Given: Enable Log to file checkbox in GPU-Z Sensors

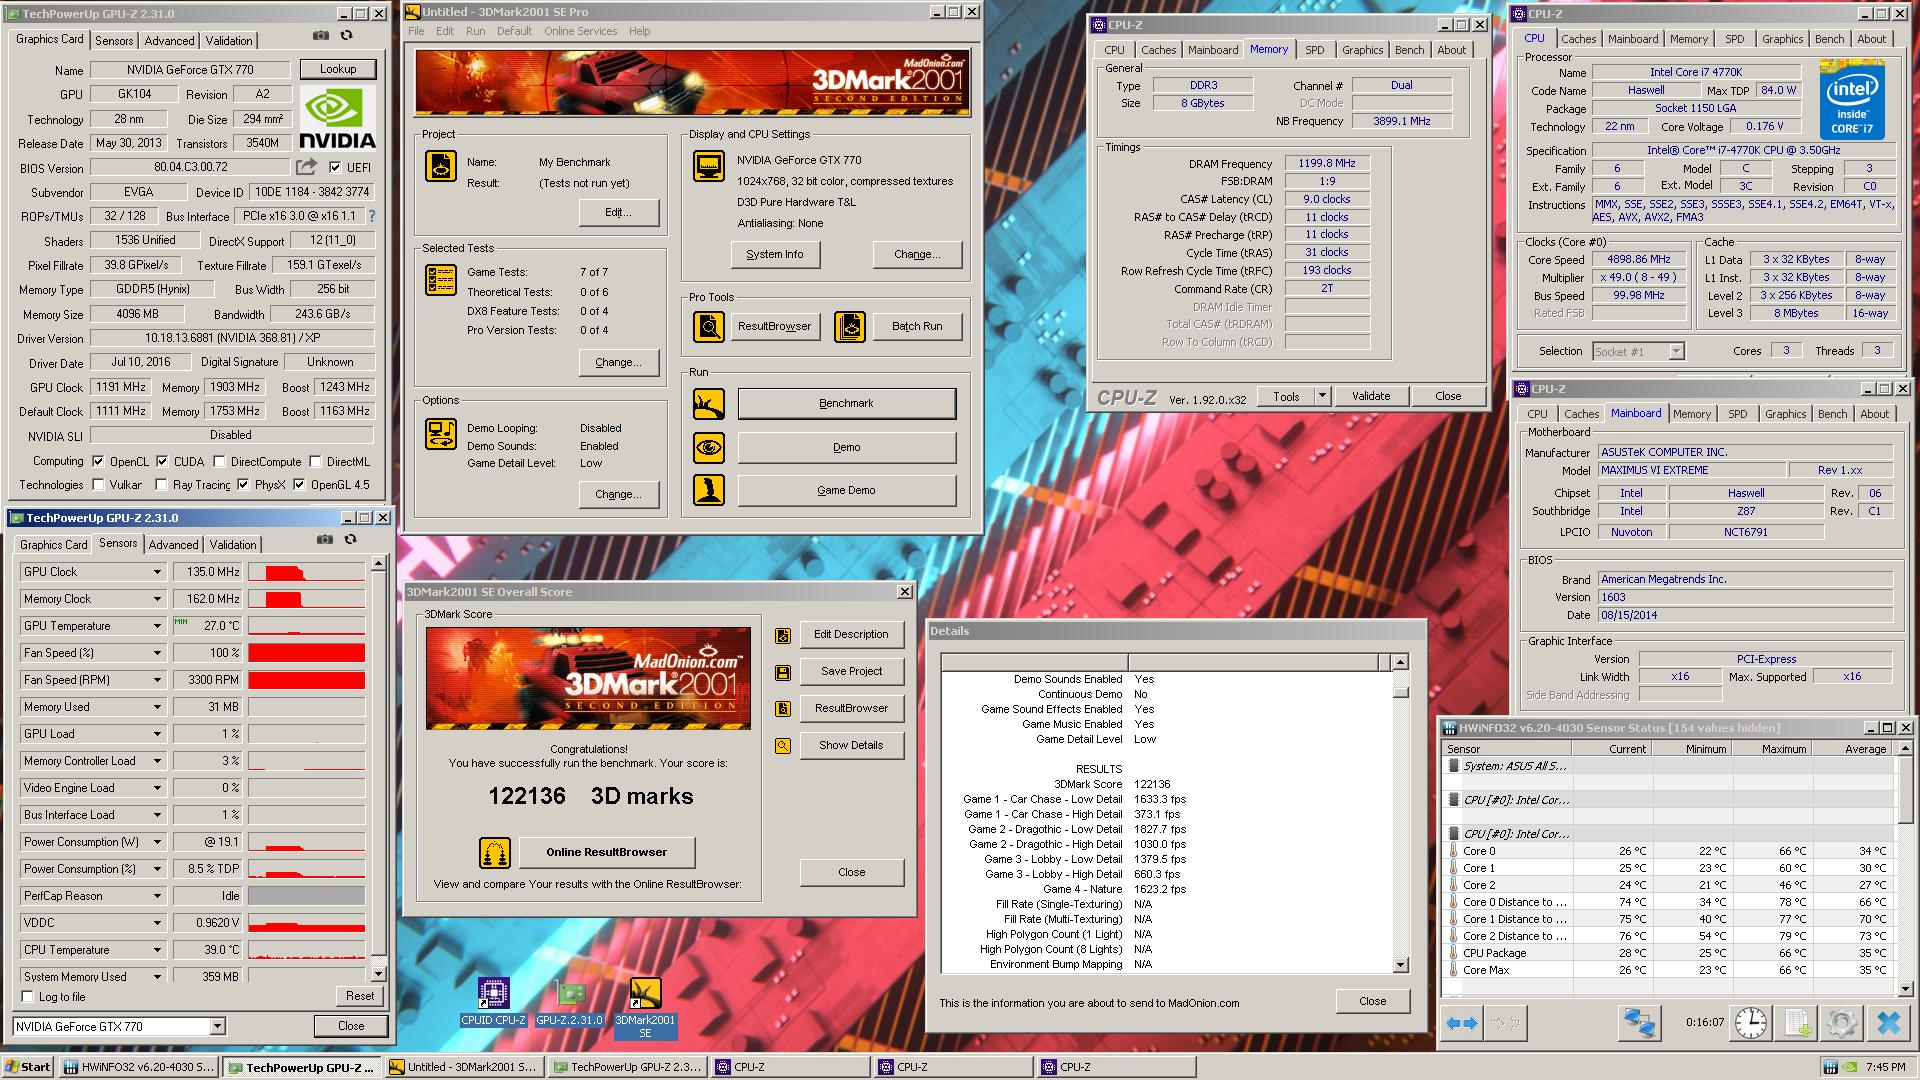Looking at the screenshot, I should click(x=27, y=996).
